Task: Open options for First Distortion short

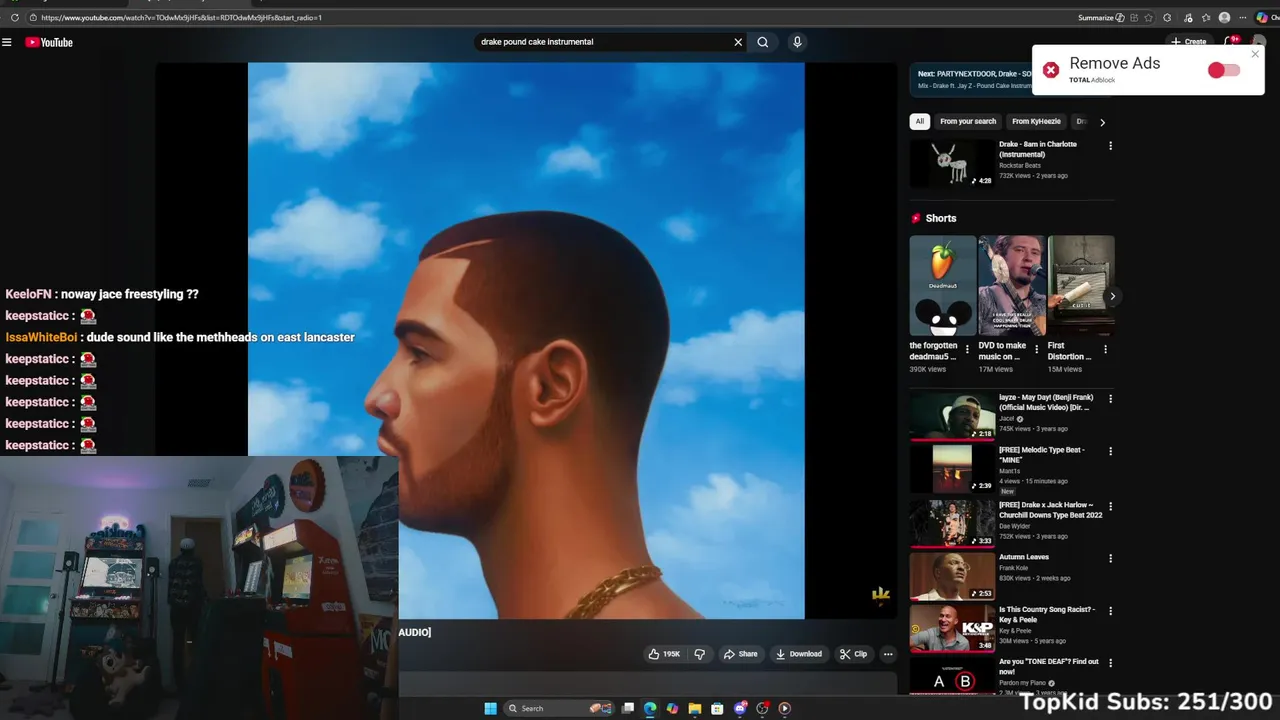Action: [1105, 349]
